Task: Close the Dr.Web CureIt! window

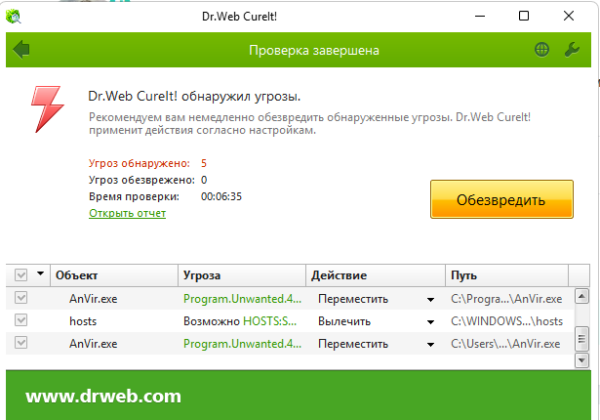Action: coord(569,16)
